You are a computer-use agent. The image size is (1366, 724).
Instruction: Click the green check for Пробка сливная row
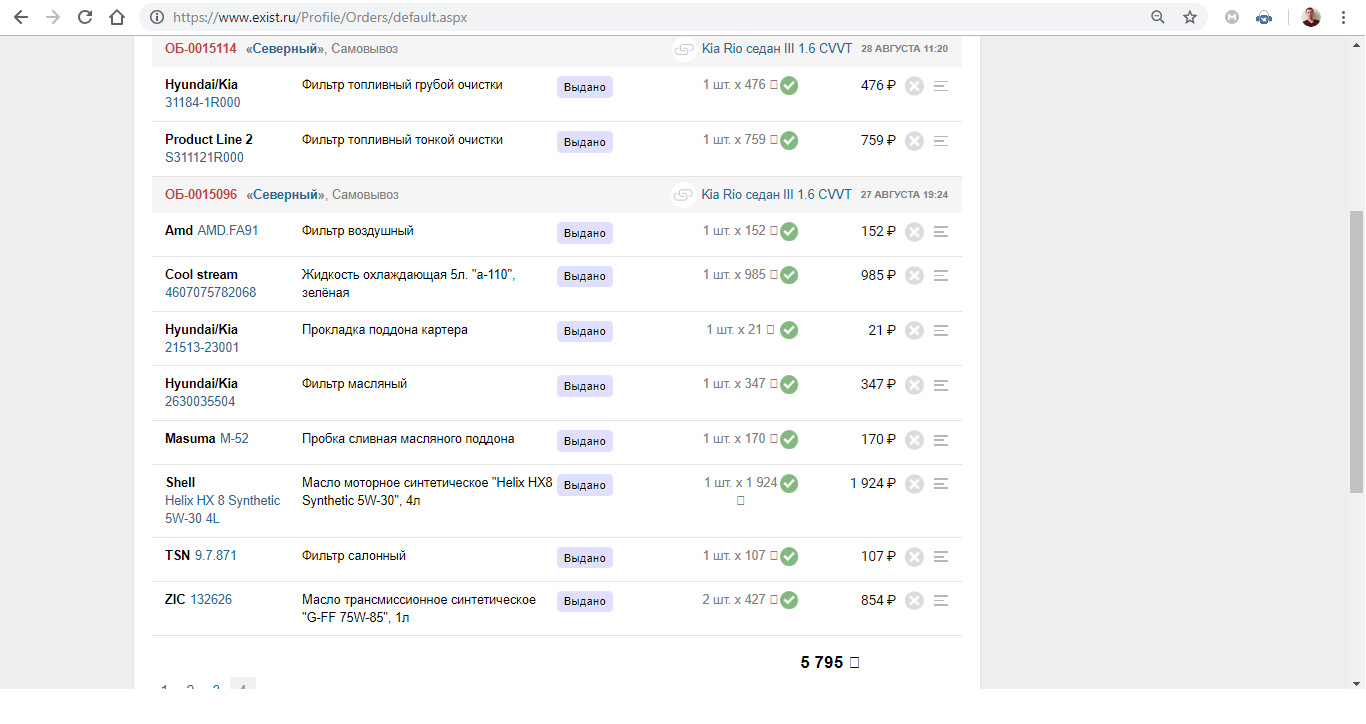pos(789,440)
